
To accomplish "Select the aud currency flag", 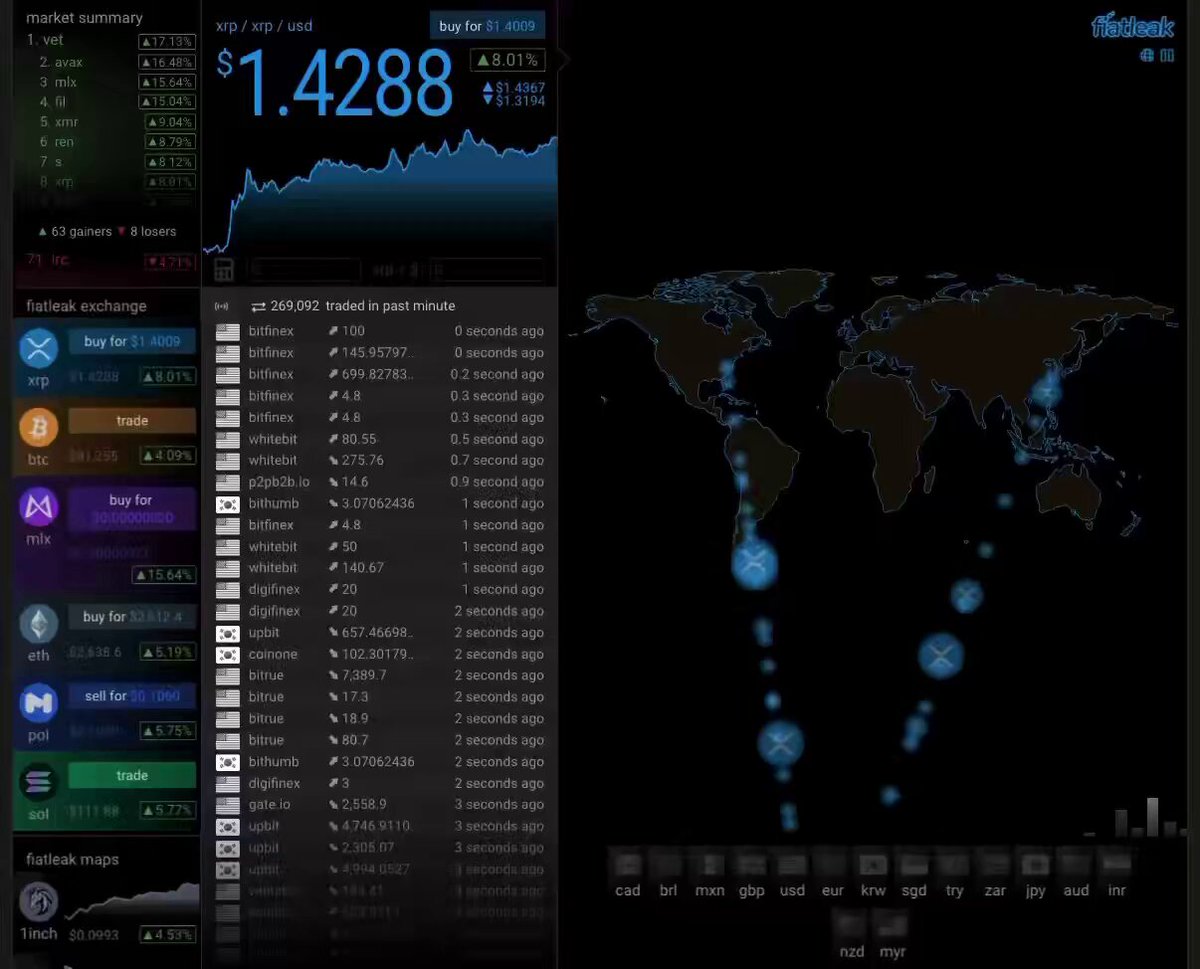I will (x=1076, y=865).
